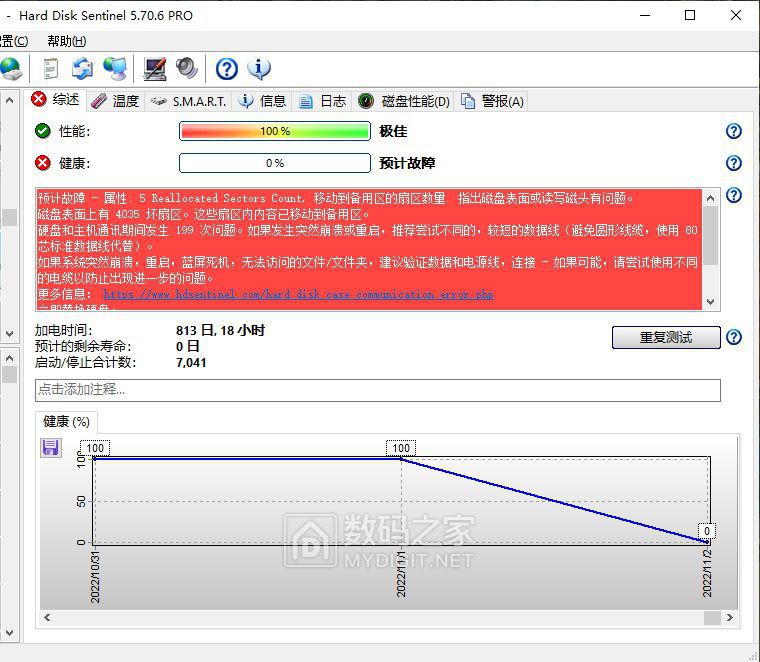This screenshot has width=760, height=662.
Task: Click the 重复测试 button
Action: 666,337
